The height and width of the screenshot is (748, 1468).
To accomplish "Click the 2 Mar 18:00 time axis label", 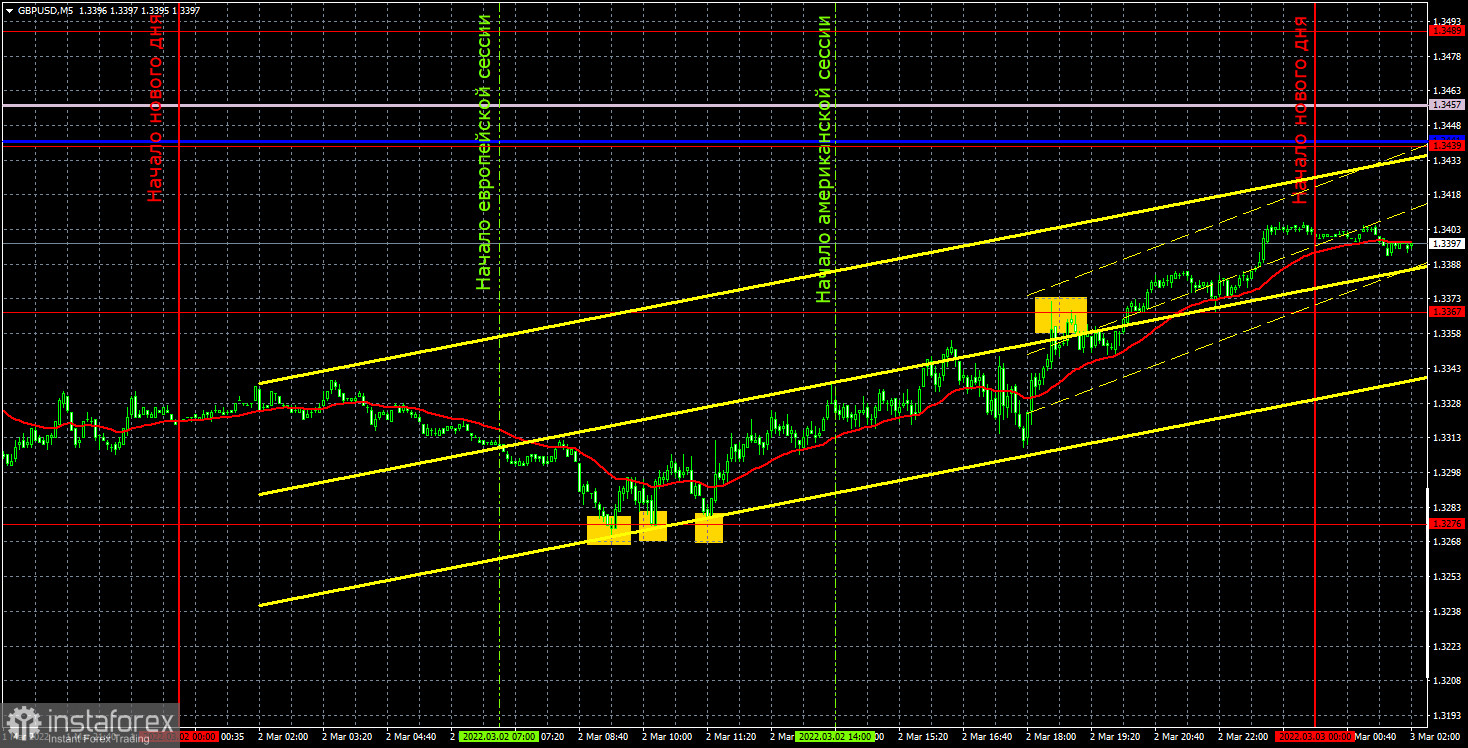I will [x=1050, y=737].
